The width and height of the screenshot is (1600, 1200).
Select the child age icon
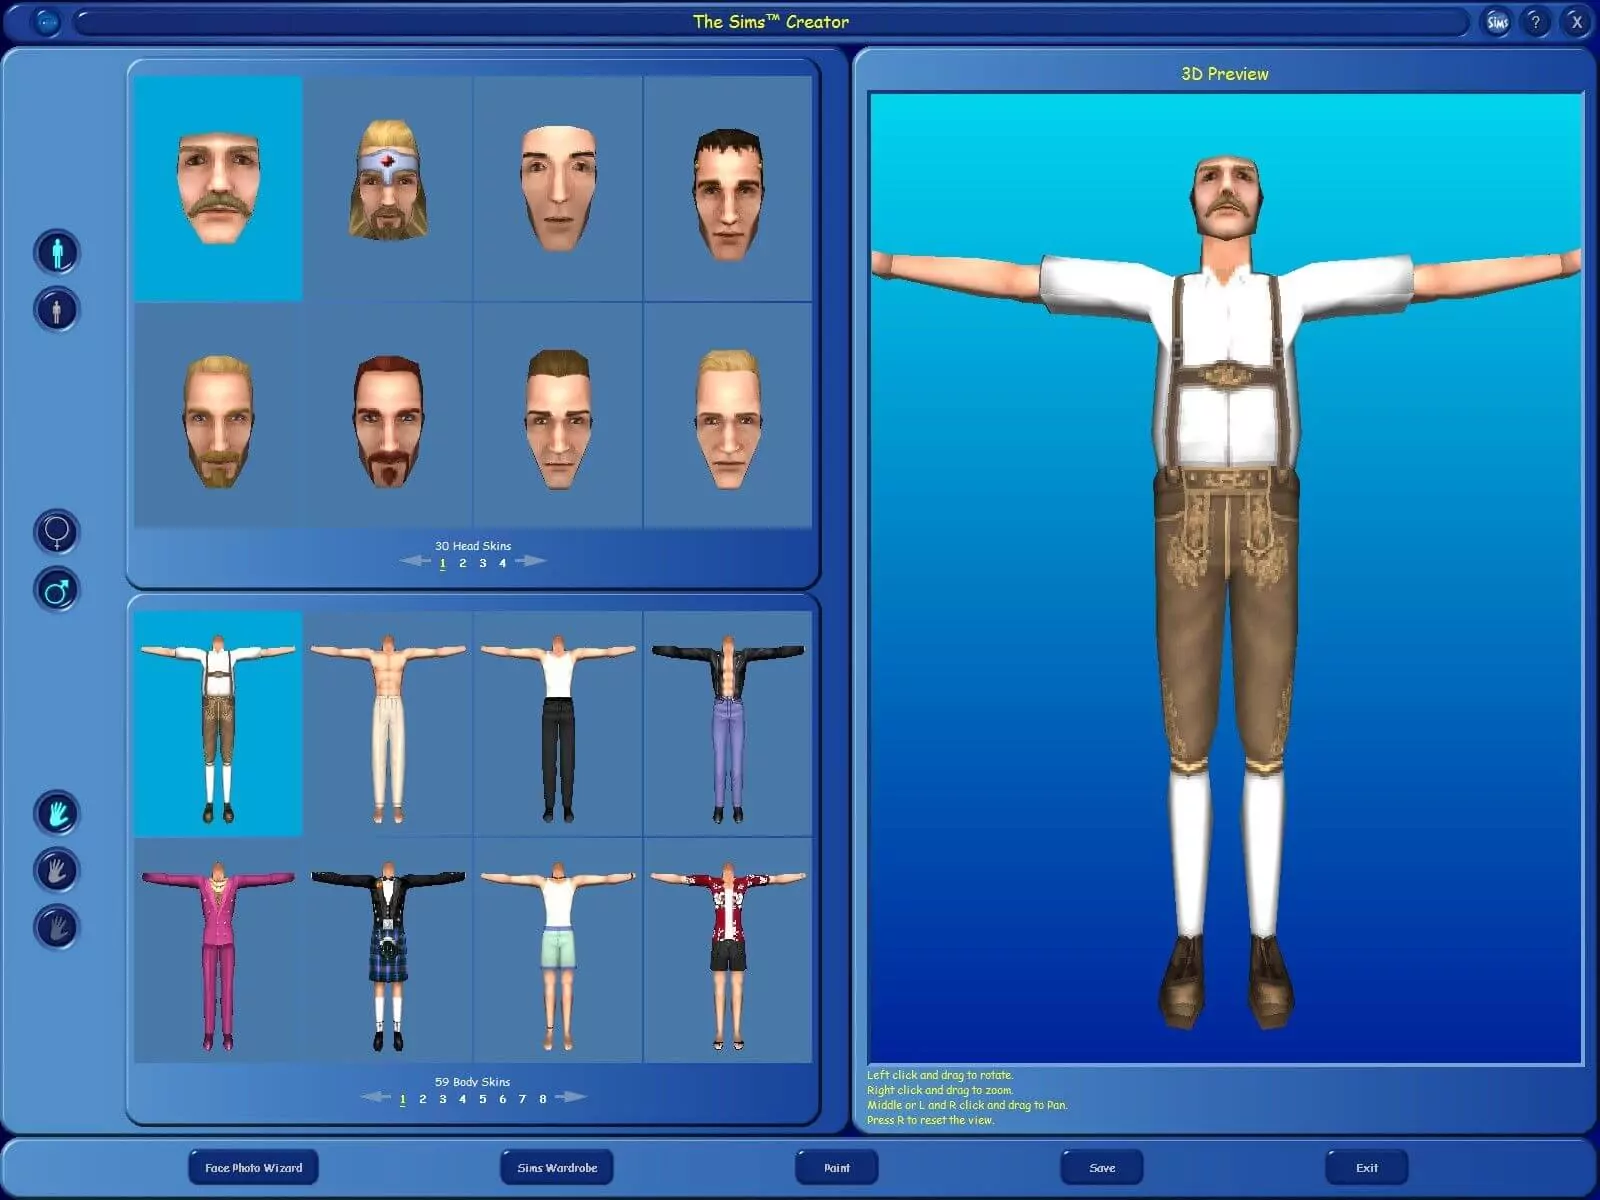57,310
